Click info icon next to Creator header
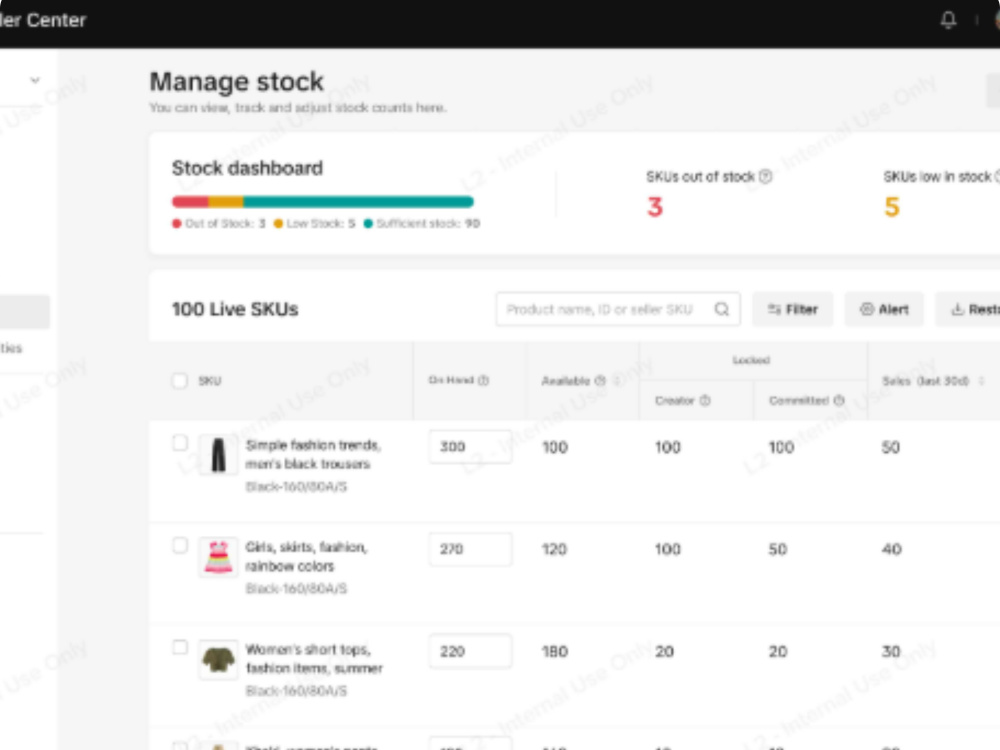This screenshot has width=1000, height=750. (705, 401)
